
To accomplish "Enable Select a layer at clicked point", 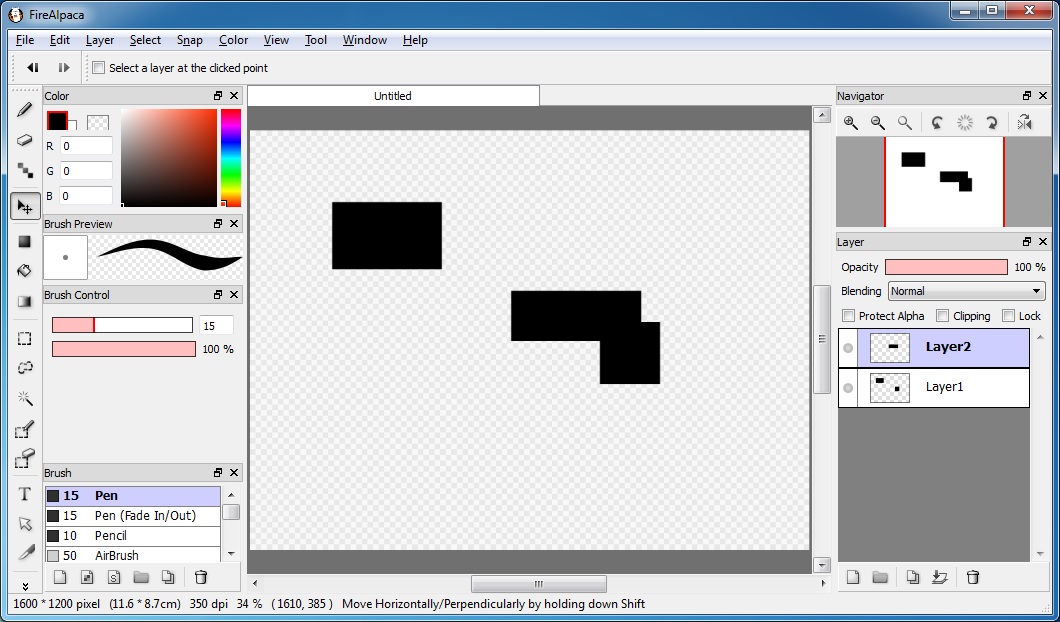I will (x=99, y=68).
